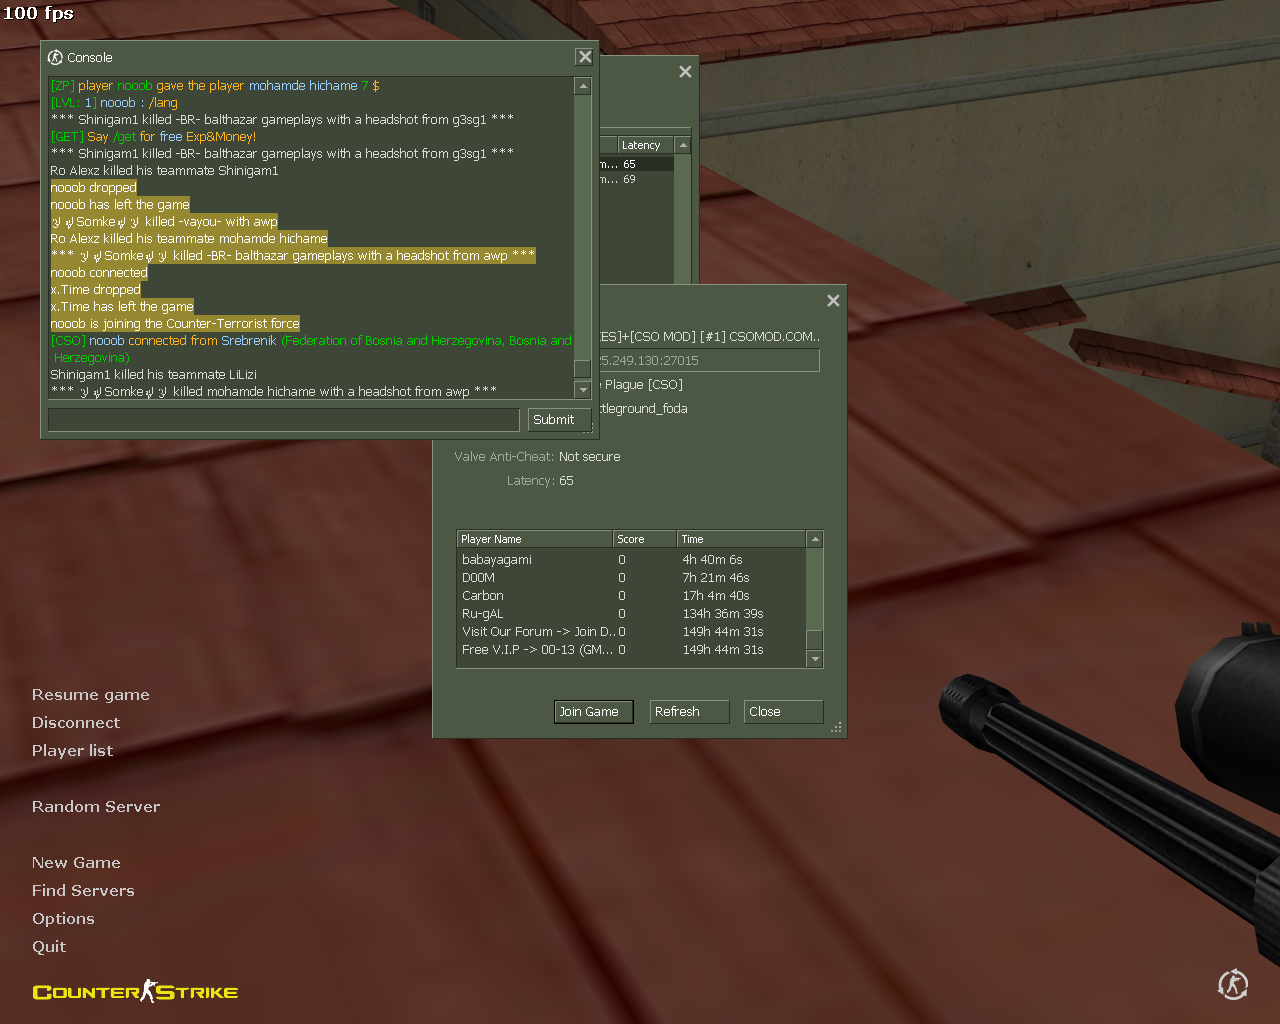
Task: Click the player list scroll down arrow
Action: (815, 659)
